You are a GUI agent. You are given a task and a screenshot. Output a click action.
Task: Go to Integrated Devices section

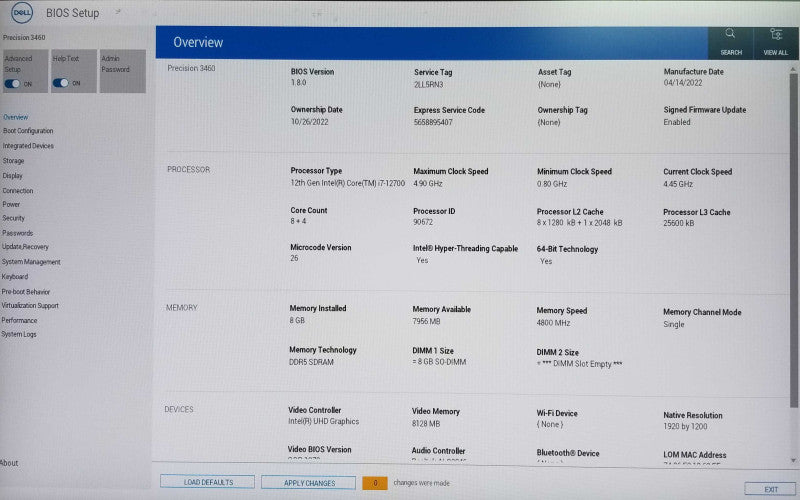point(28,145)
